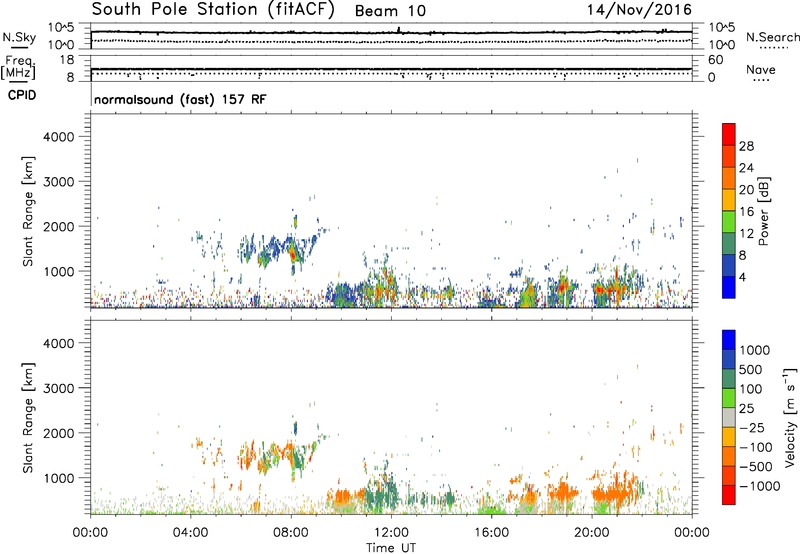This screenshot has width=800, height=554.
Task: Click the blue top segment of Velocity colorbar
Action: coord(729,340)
